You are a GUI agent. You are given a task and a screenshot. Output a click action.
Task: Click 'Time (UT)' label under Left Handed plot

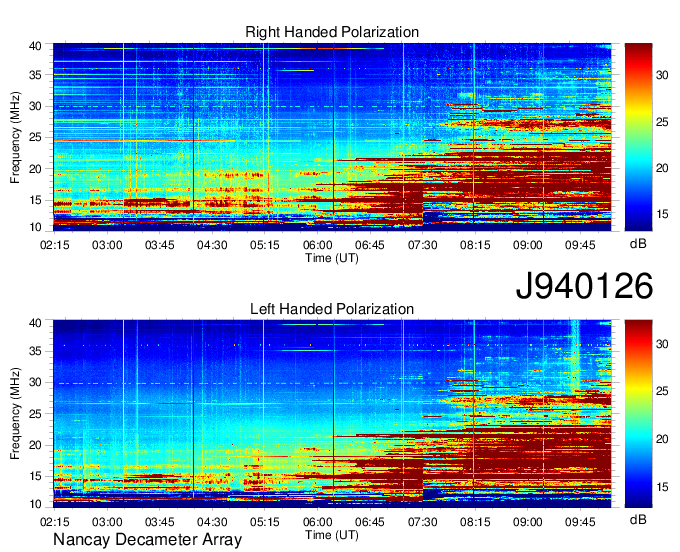[332, 535]
